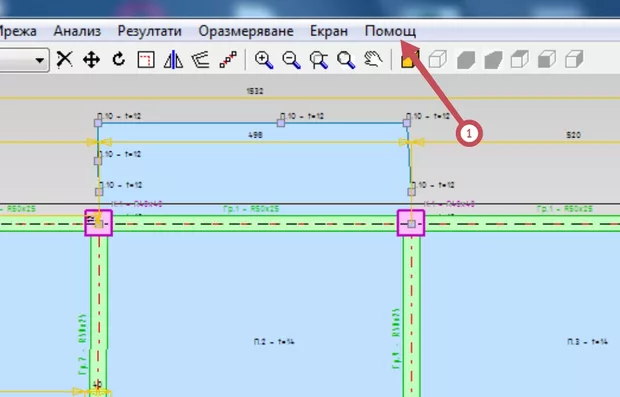Choose the cube view with gray top face
The image size is (620, 397).
tap(520, 60)
